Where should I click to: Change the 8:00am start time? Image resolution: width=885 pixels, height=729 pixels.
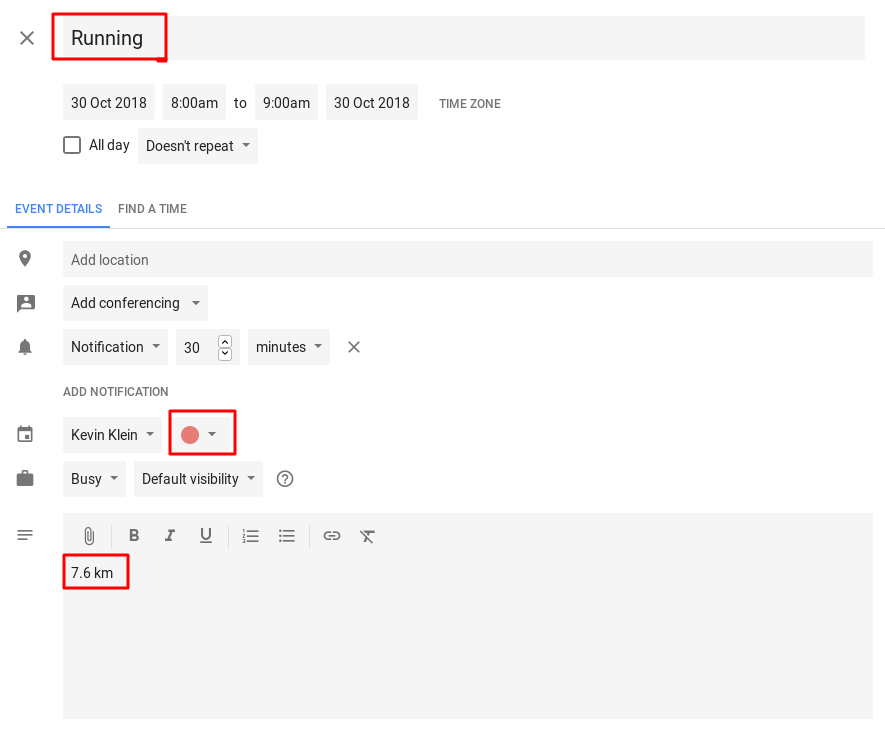(x=194, y=102)
